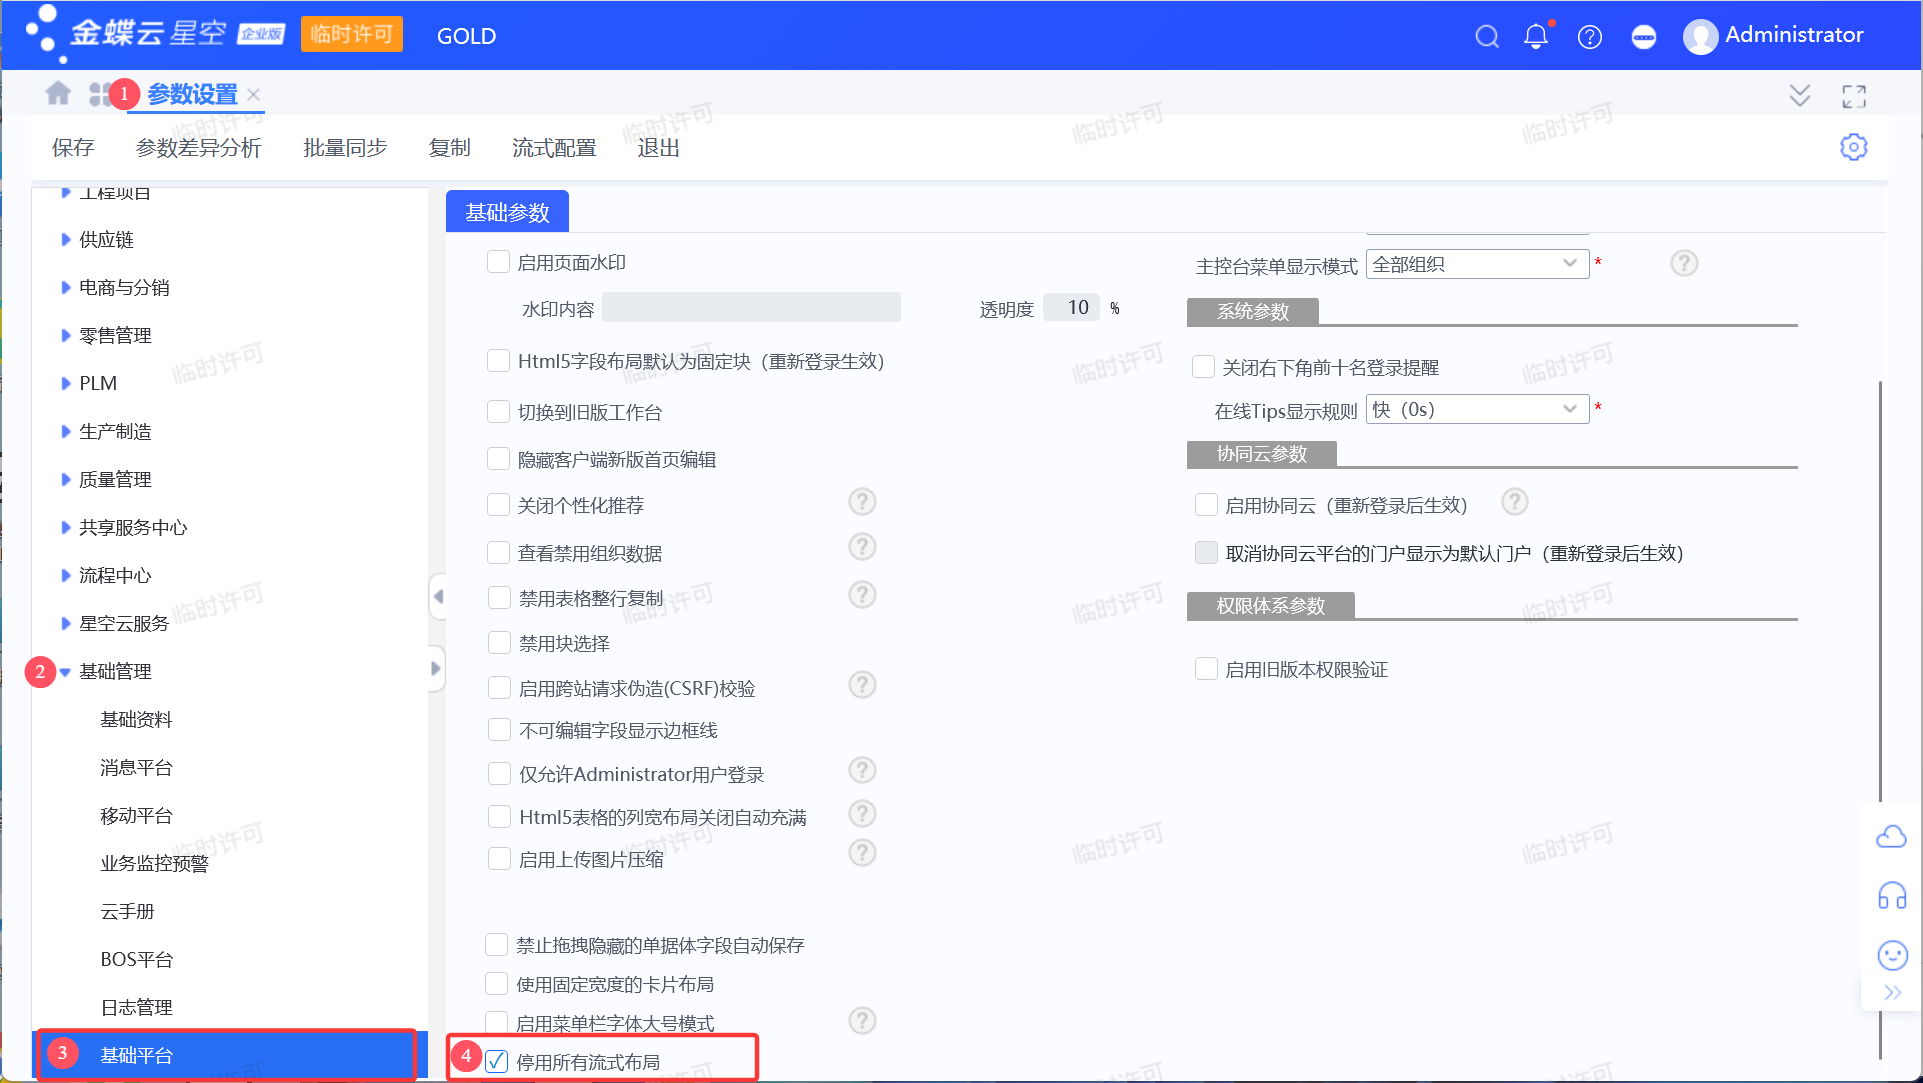This screenshot has height=1083, width=1923.
Task: Enable 启用页面水印 checkbox
Action: [x=498, y=262]
